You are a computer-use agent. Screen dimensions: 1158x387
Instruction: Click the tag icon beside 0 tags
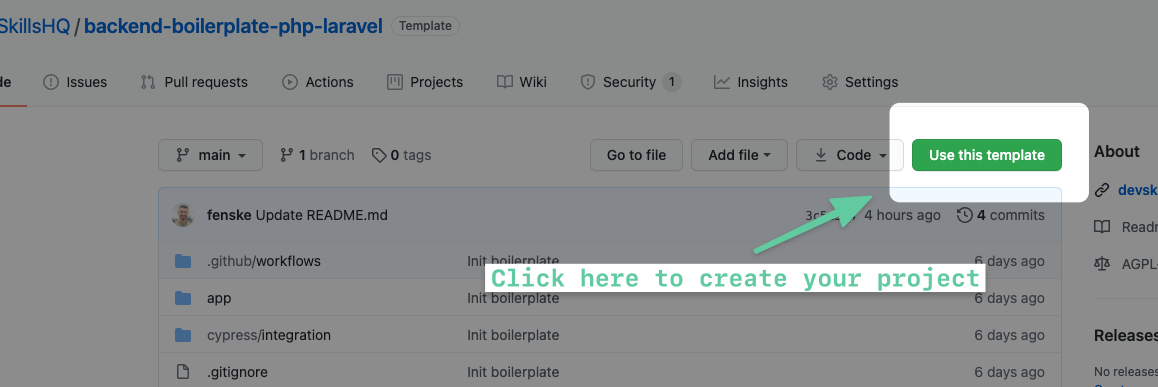pos(379,155)
